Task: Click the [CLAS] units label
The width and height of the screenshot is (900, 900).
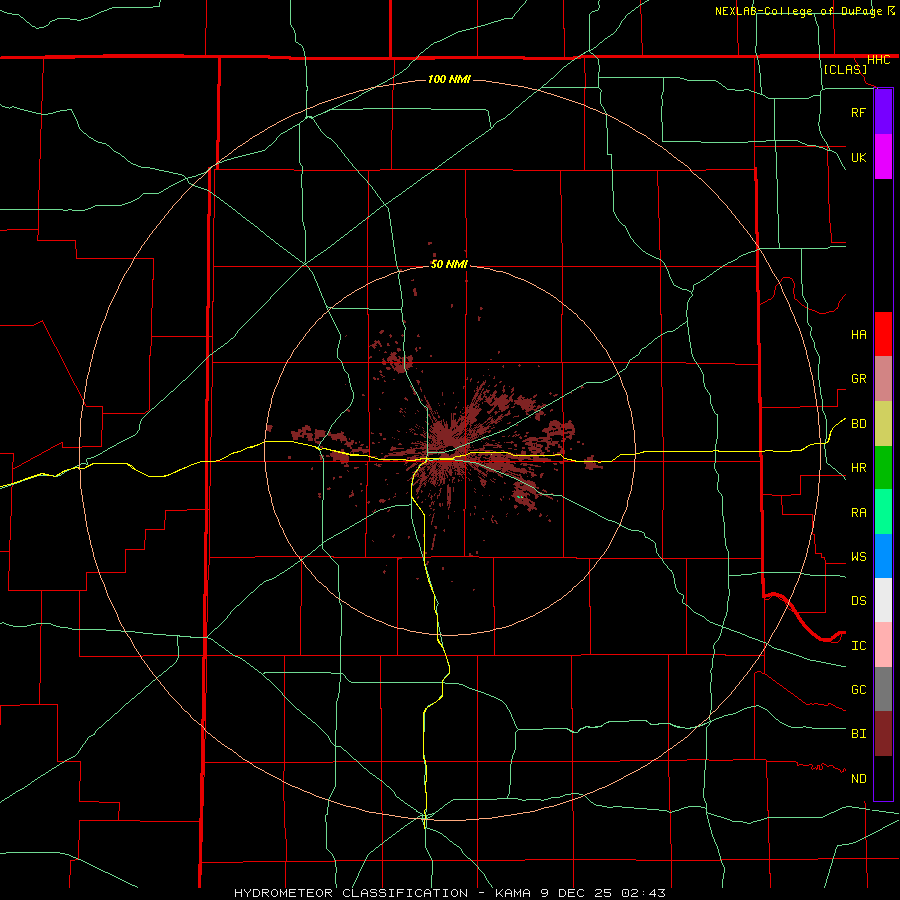Action: pos(845,69)
